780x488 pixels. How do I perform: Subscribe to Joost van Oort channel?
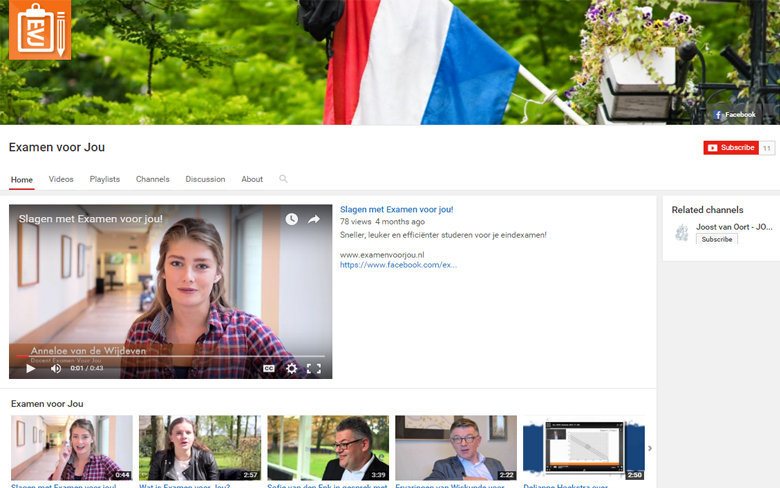[x=717, y=239]
